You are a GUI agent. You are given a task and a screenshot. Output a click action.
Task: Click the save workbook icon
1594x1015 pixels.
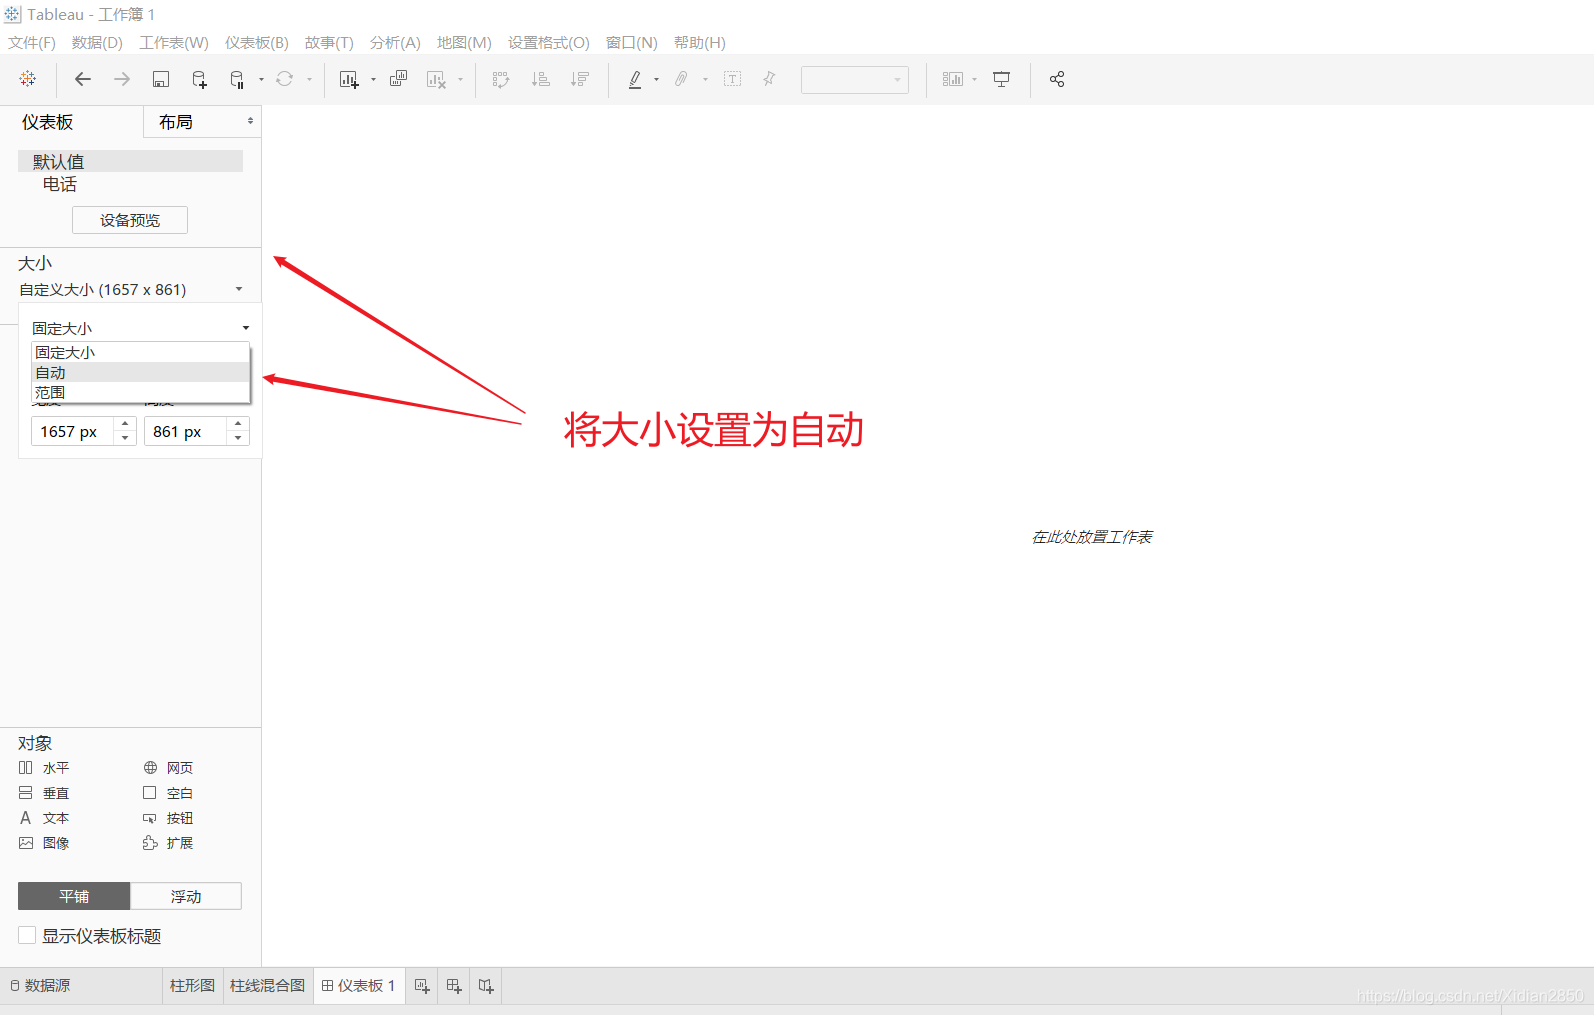coord(160,79)
